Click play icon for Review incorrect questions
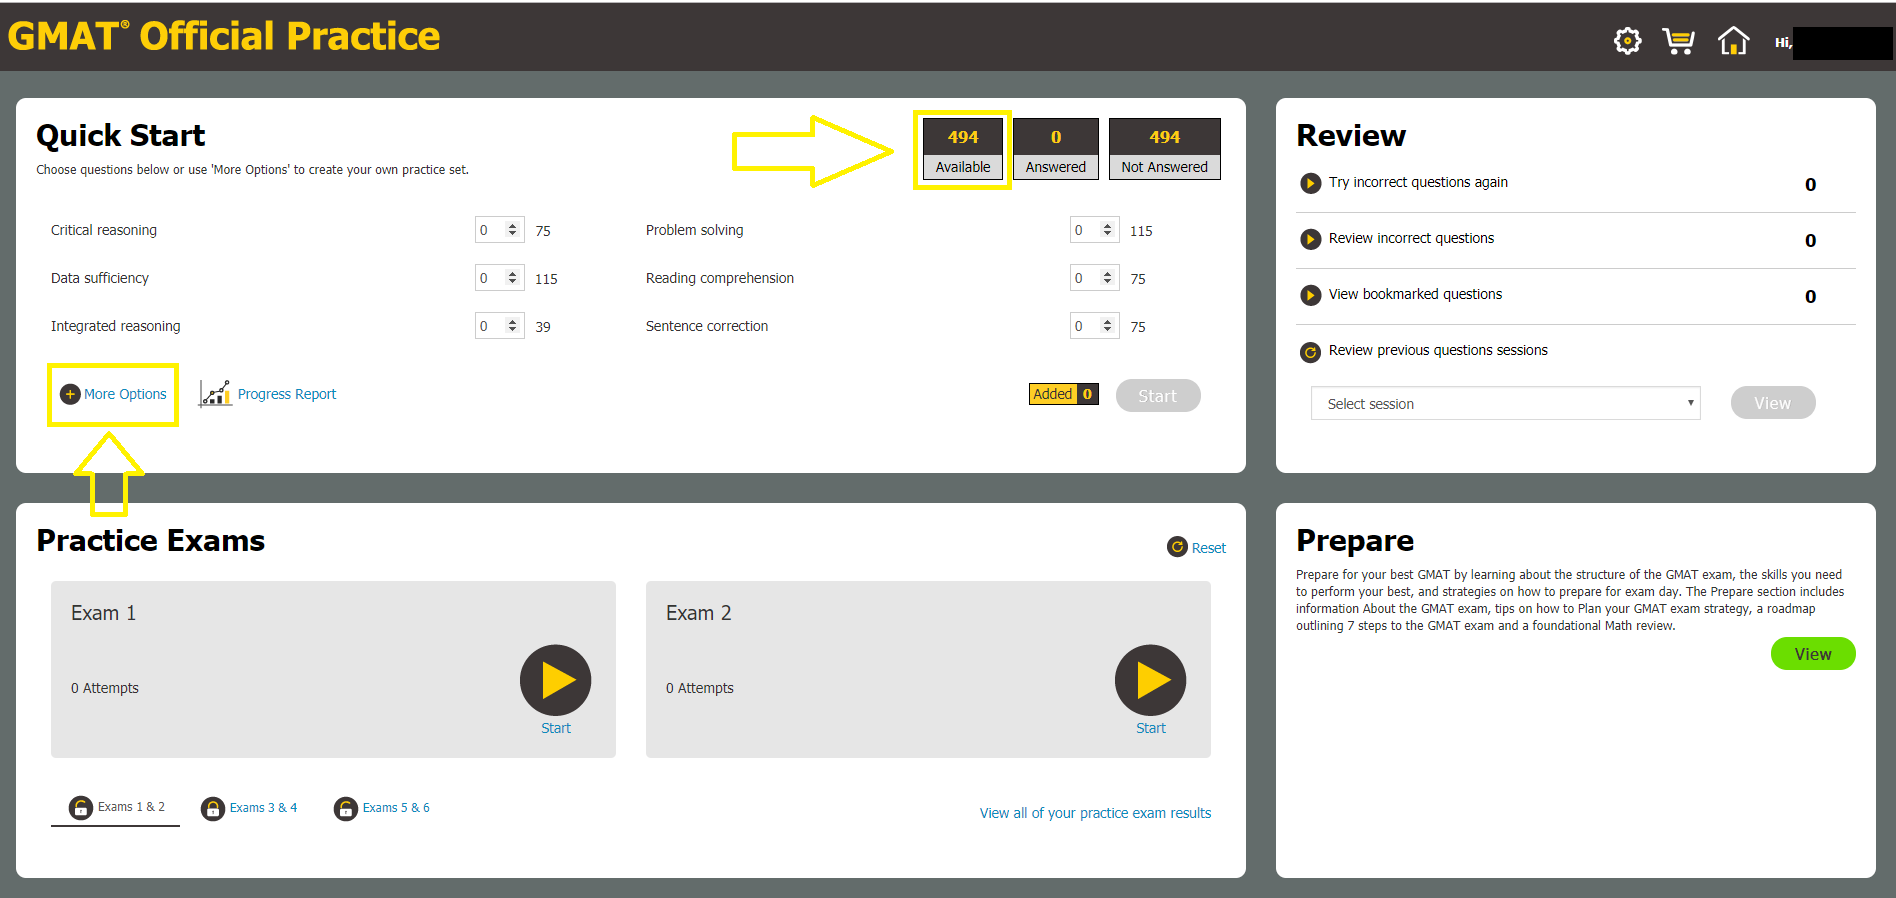 (x=1310, y=239)
